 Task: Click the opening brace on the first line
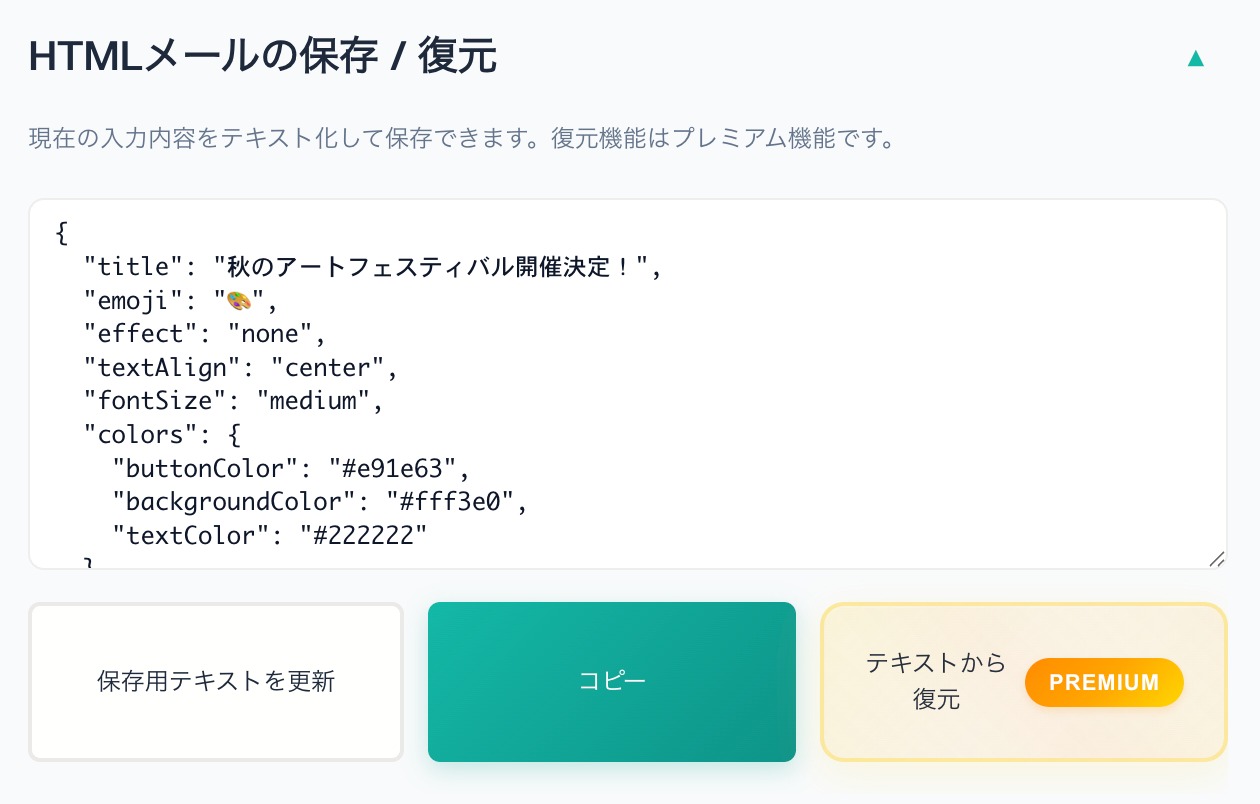point(62,233)
